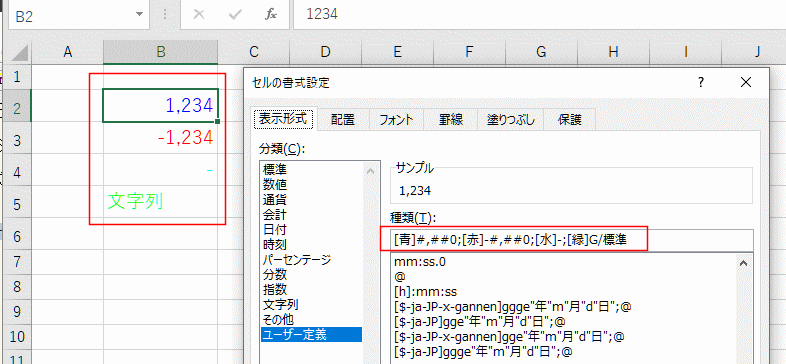Switch to the フォント tab
This screenshot has width=786, height=364.
coord(397,119)
